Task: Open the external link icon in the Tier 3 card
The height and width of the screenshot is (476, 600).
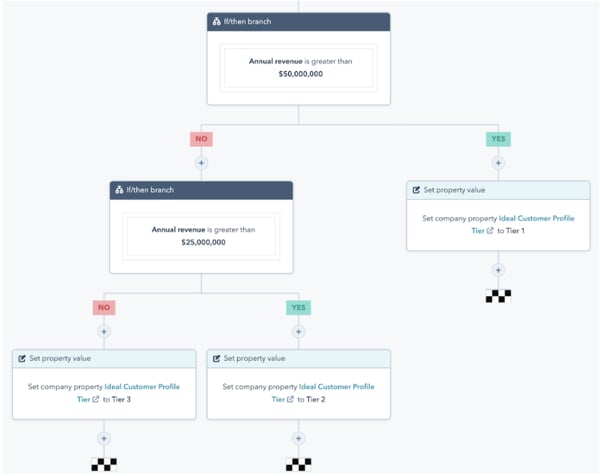Action: tap(95, 399)
